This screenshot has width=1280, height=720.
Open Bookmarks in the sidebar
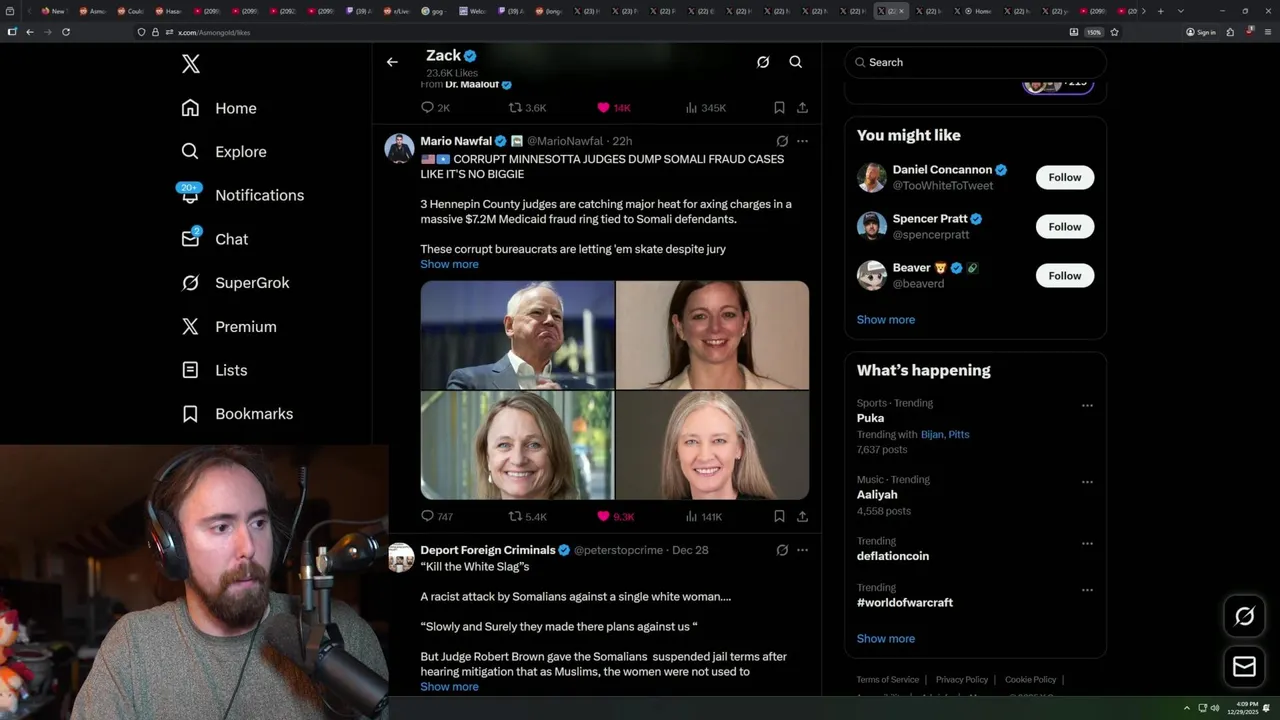[237, 414]
